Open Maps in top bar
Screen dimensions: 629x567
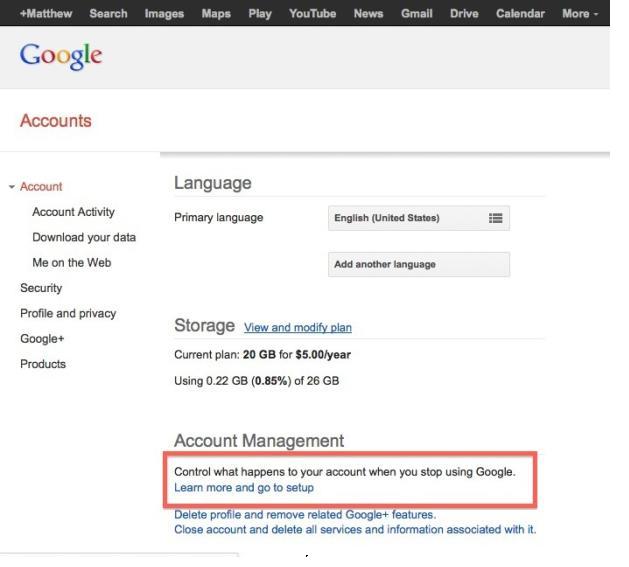coord(216,14)
